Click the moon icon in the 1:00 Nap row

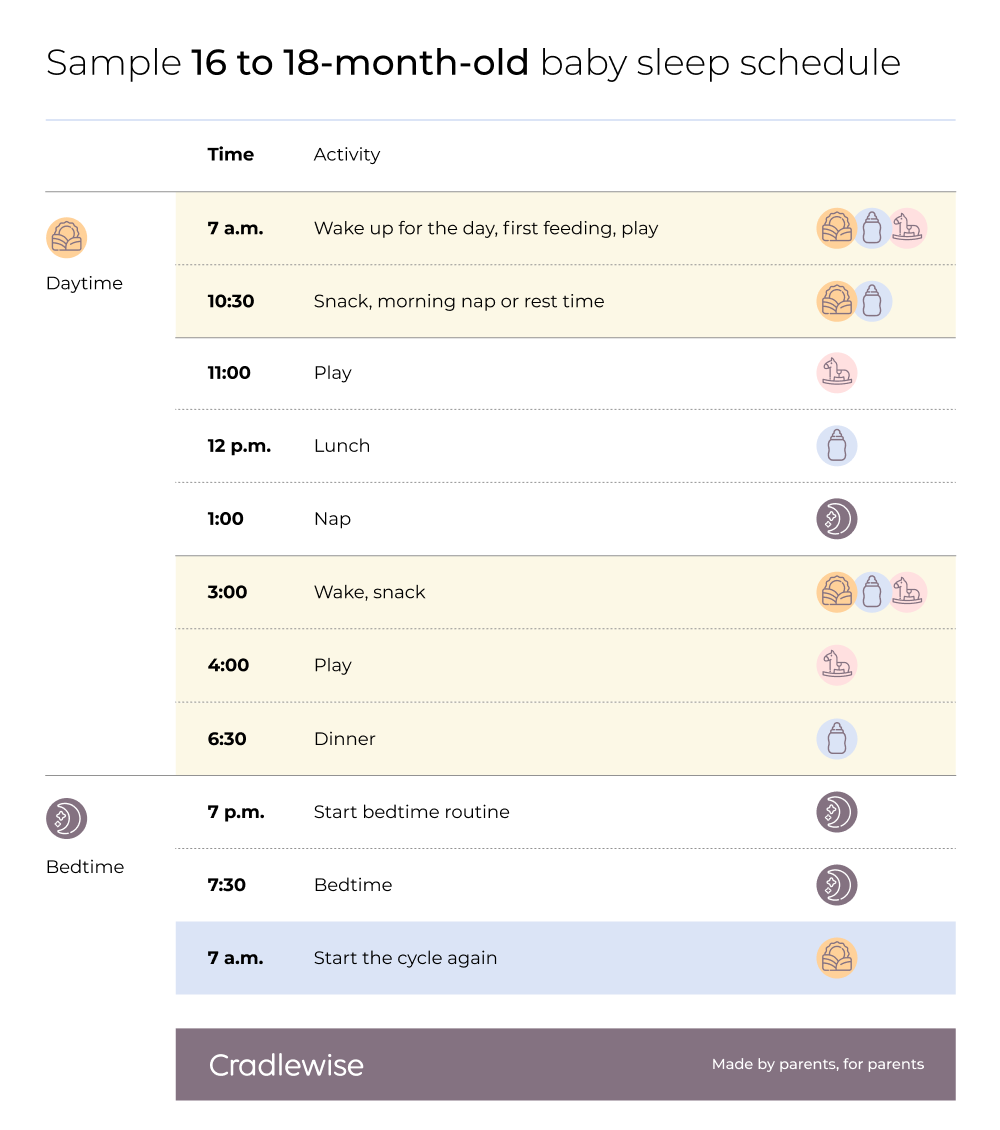(837, 519)
